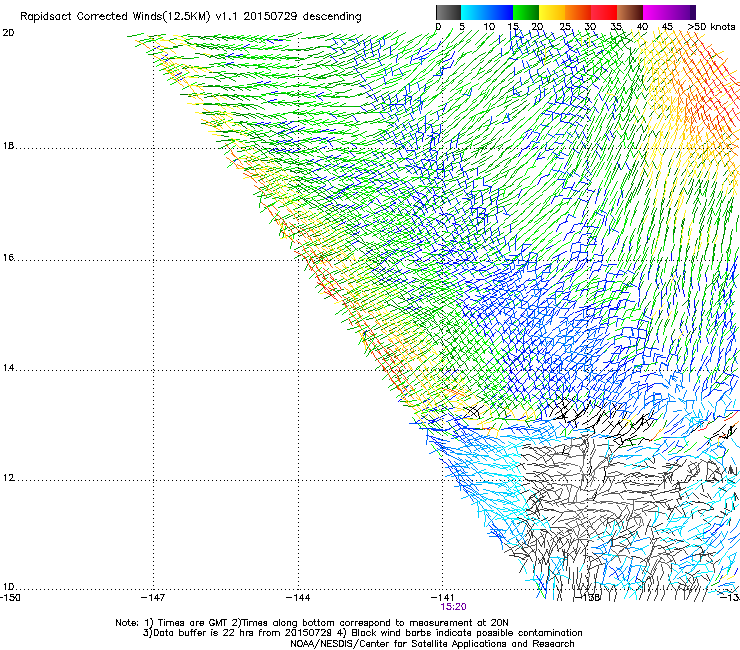The height and width of the screenshot is (650, 740).
Task: Click the longitude label -147
Action: [x=153, y=598]
